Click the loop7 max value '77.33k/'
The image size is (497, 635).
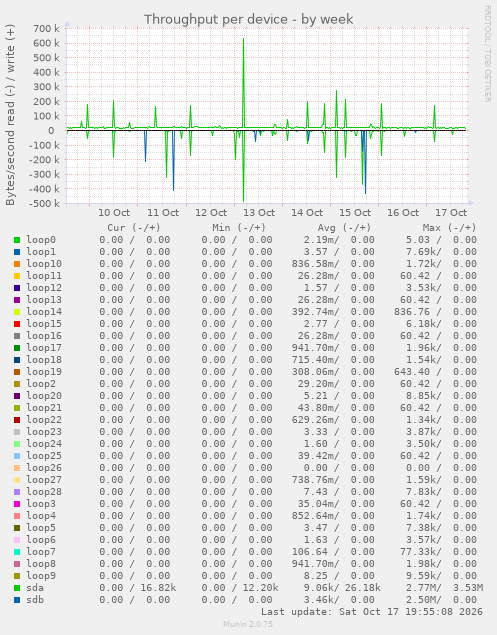pyautogui.click(x=421, y=552)
